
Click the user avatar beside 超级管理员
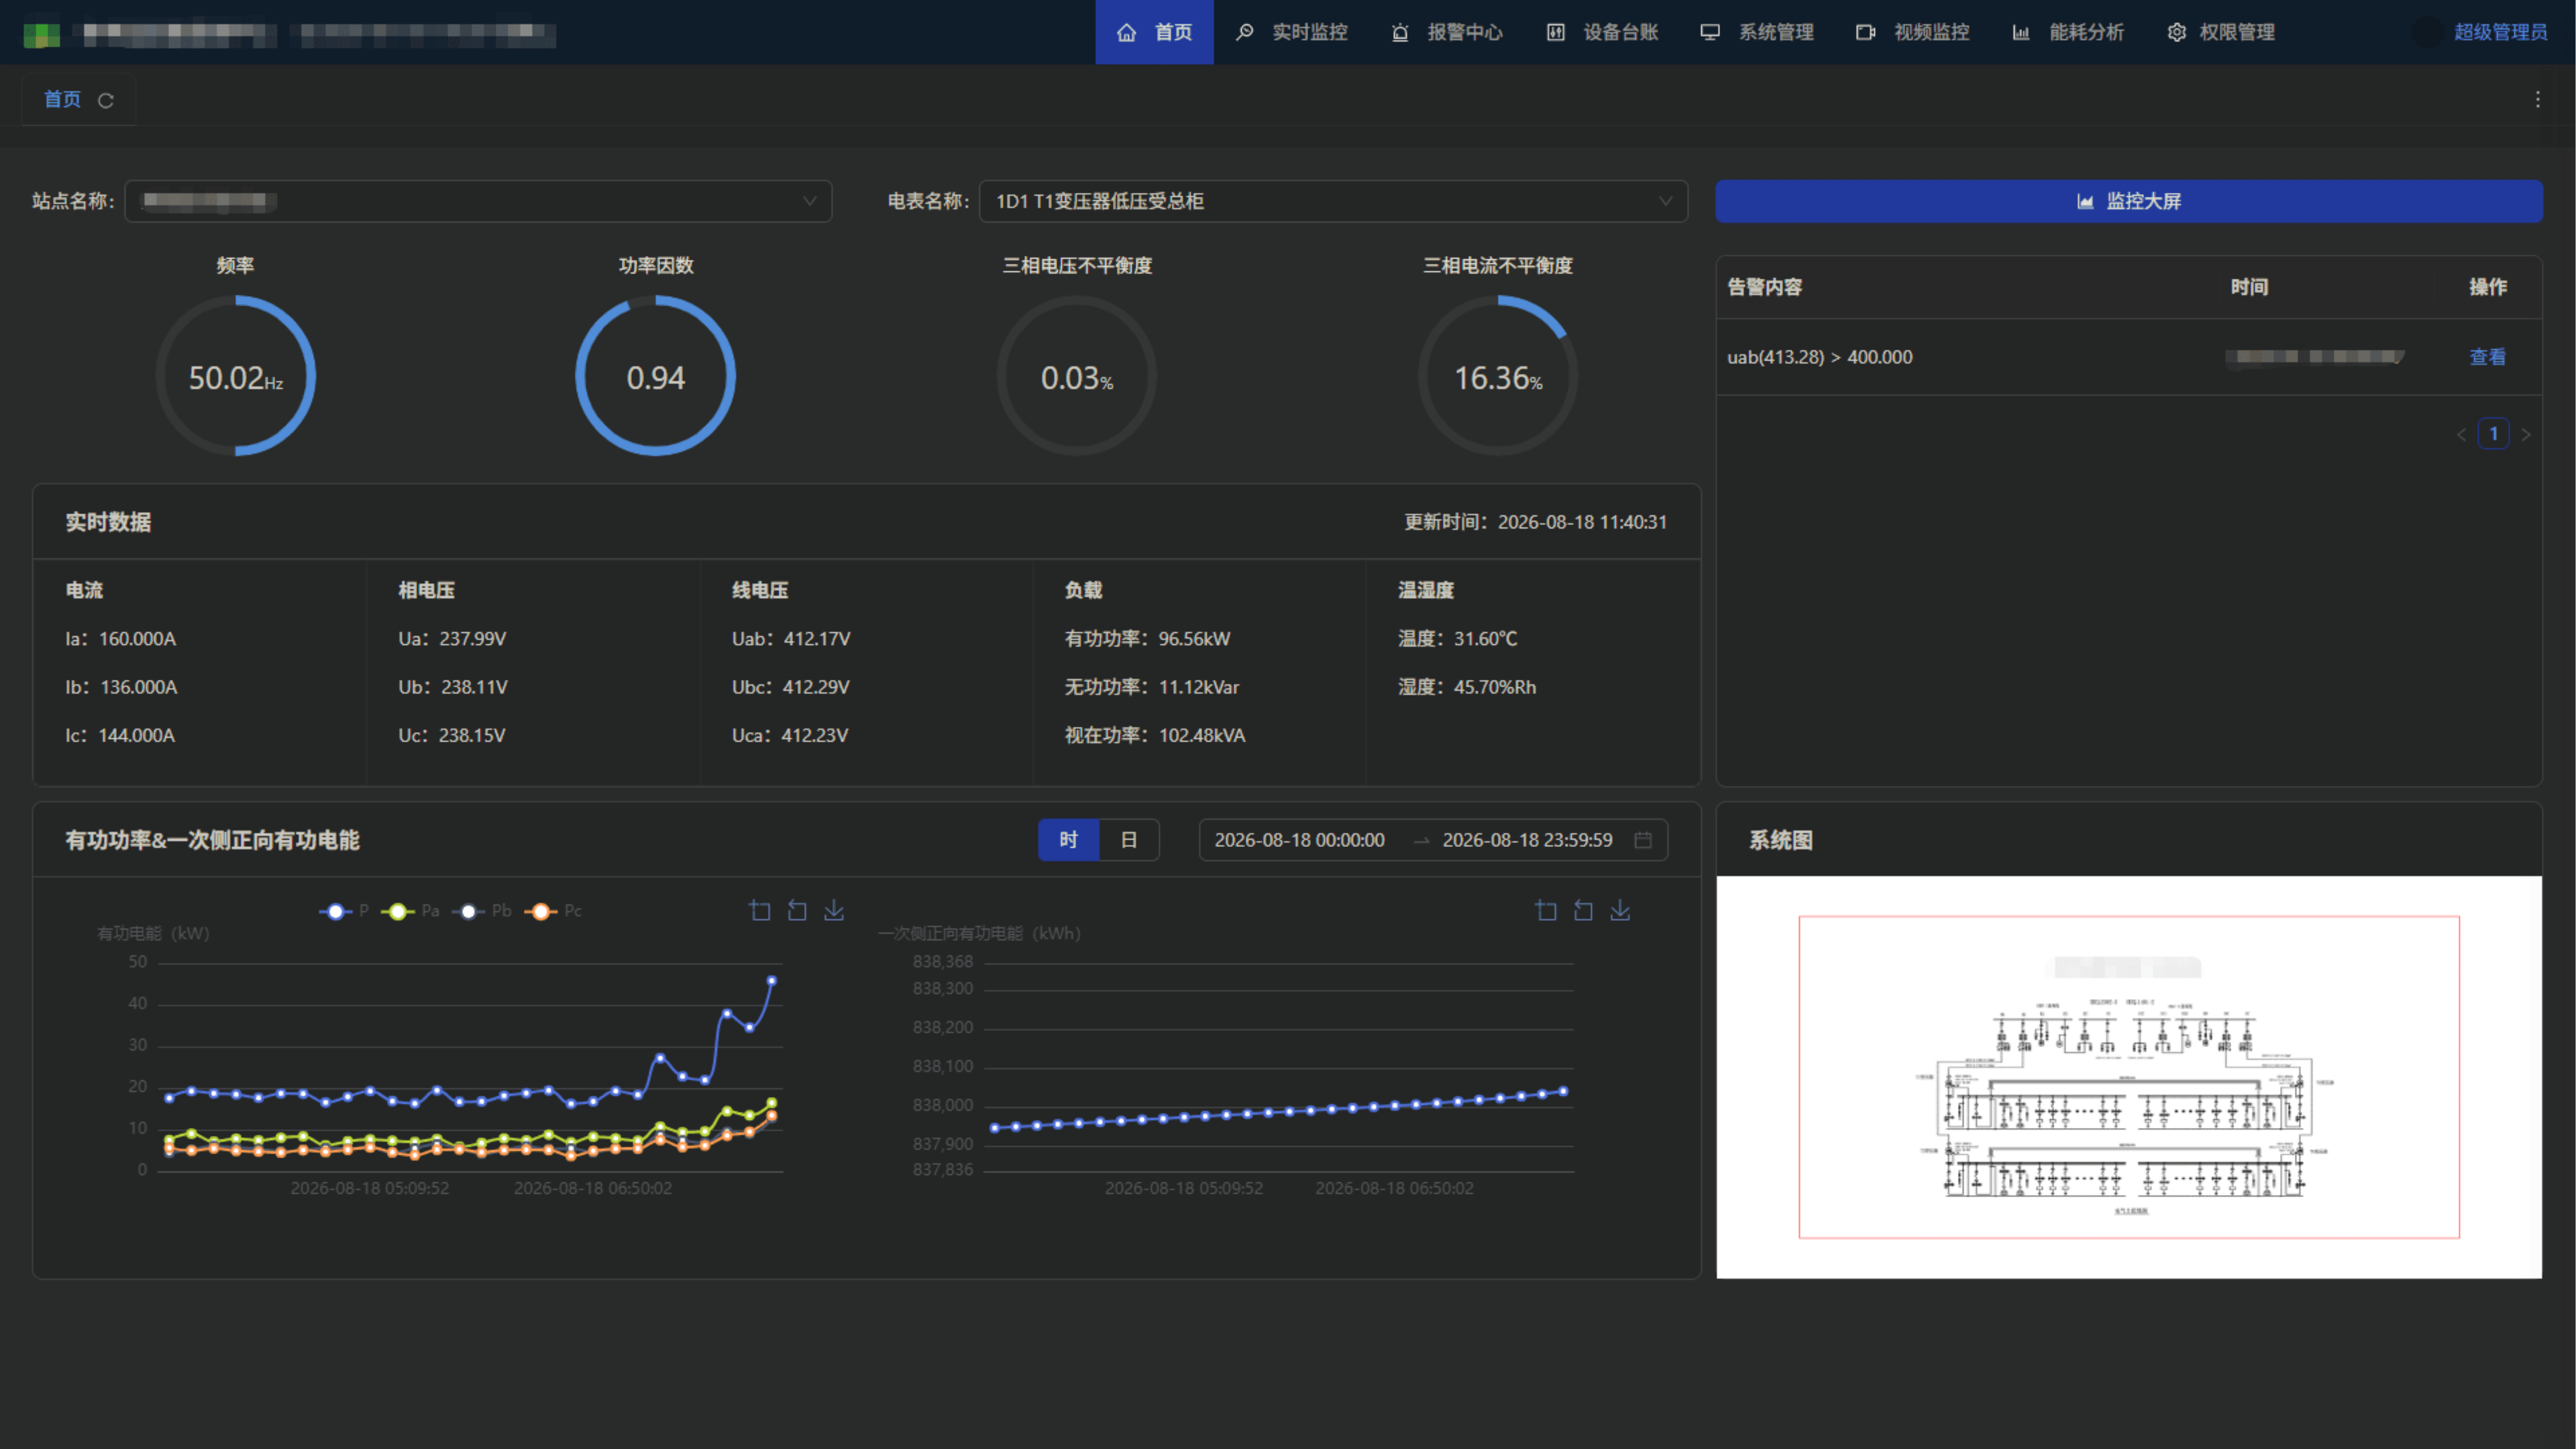tap(2427, 32)
